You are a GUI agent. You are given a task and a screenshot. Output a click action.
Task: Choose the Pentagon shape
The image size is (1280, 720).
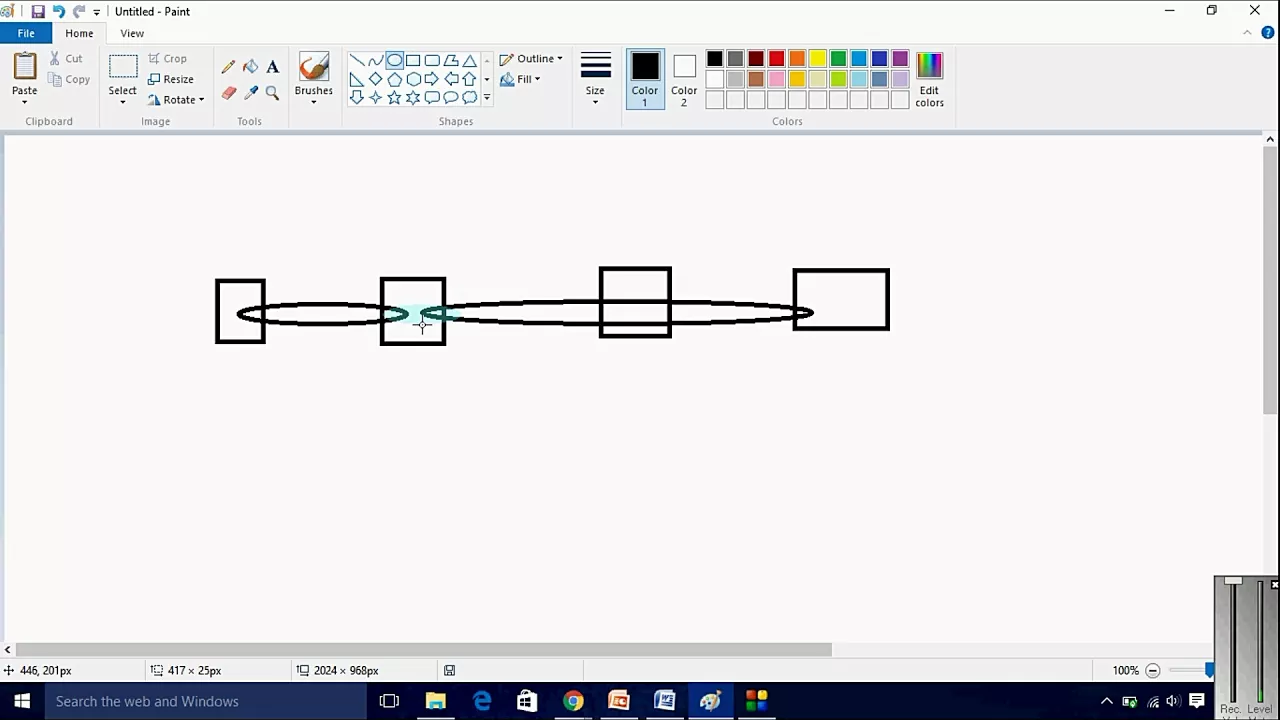tap(394, 79)
